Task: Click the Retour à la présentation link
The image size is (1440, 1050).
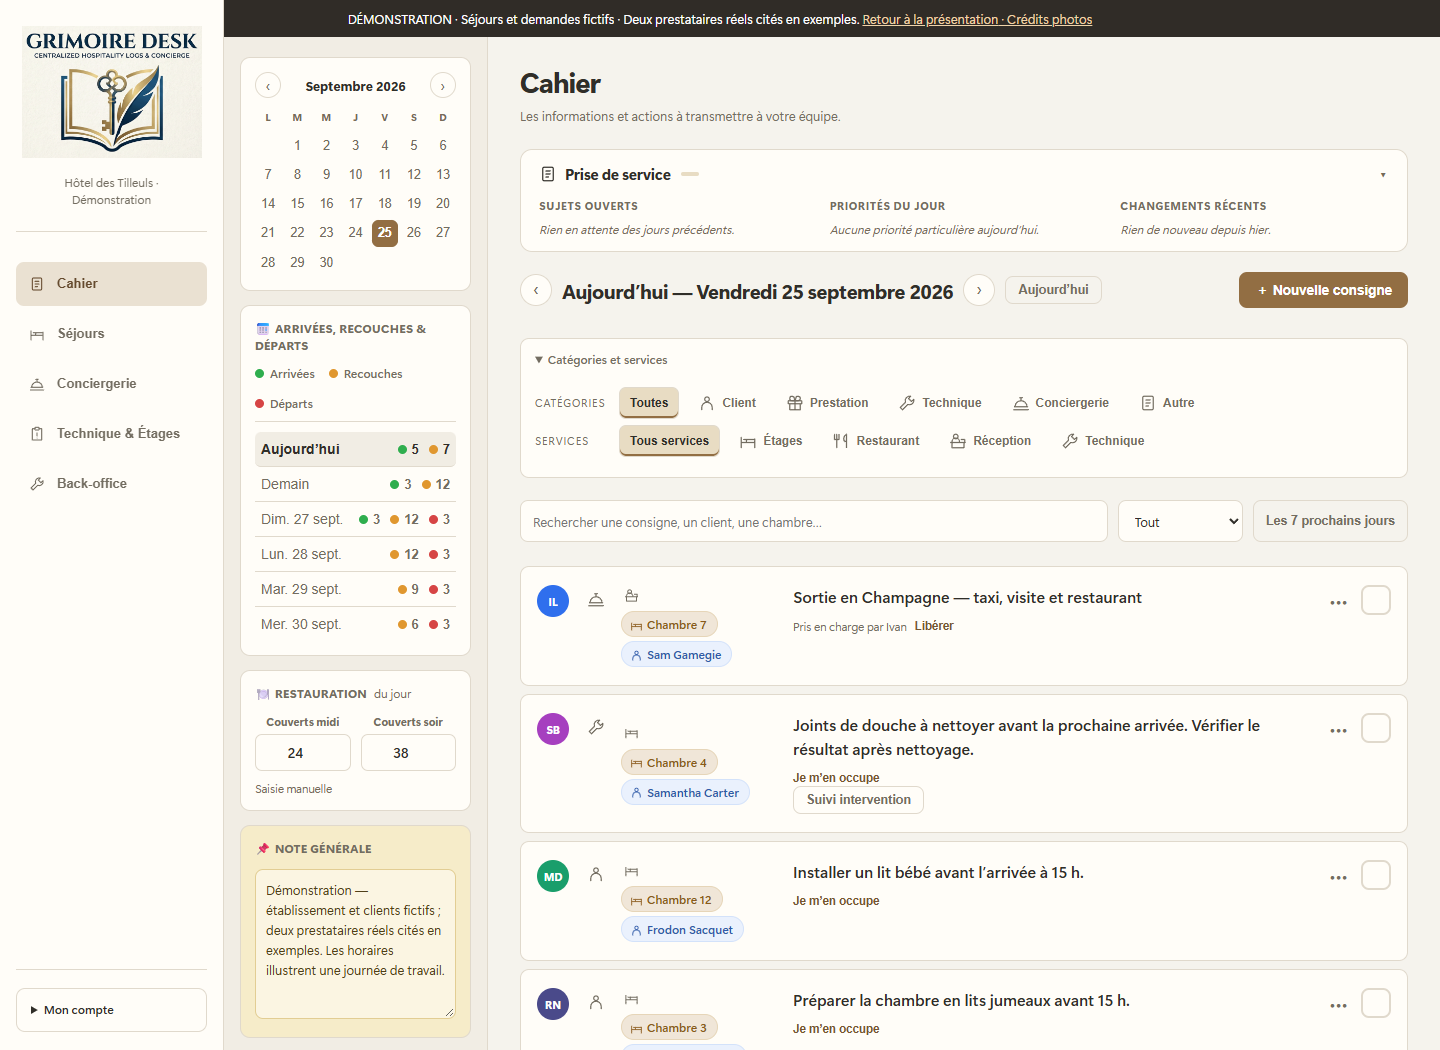Action: (x=930, y=19)
